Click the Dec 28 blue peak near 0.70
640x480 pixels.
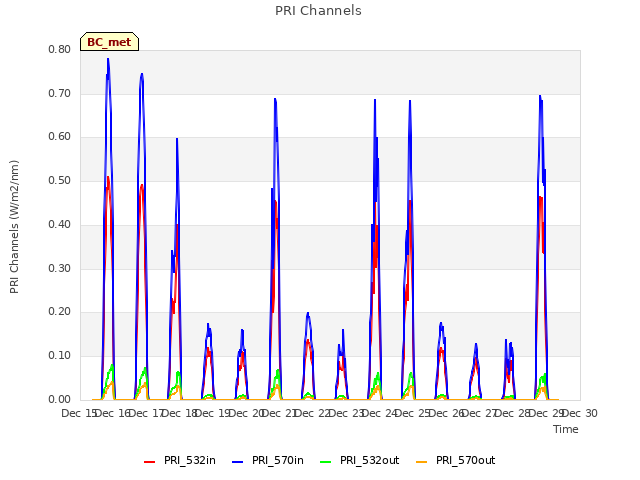point(540,96)
